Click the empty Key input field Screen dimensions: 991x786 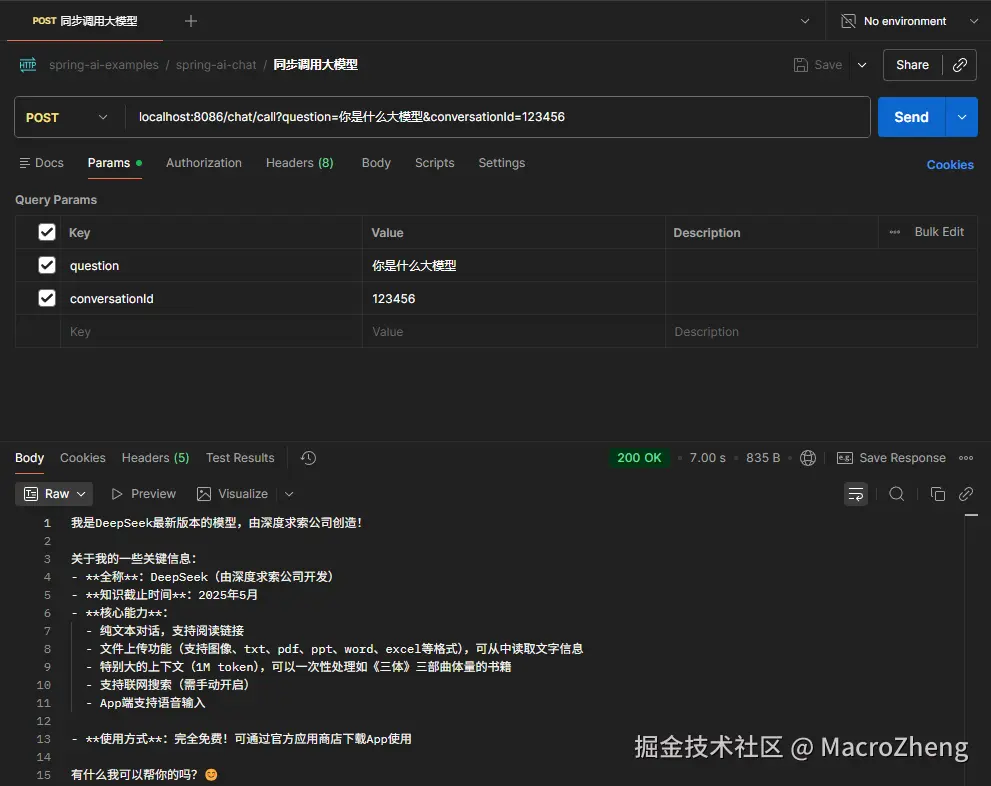tap(211, 331)
